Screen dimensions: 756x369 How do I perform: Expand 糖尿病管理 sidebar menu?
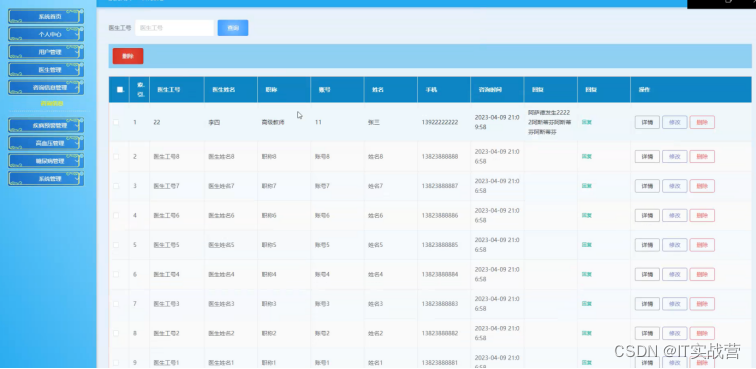click(46, 161)
